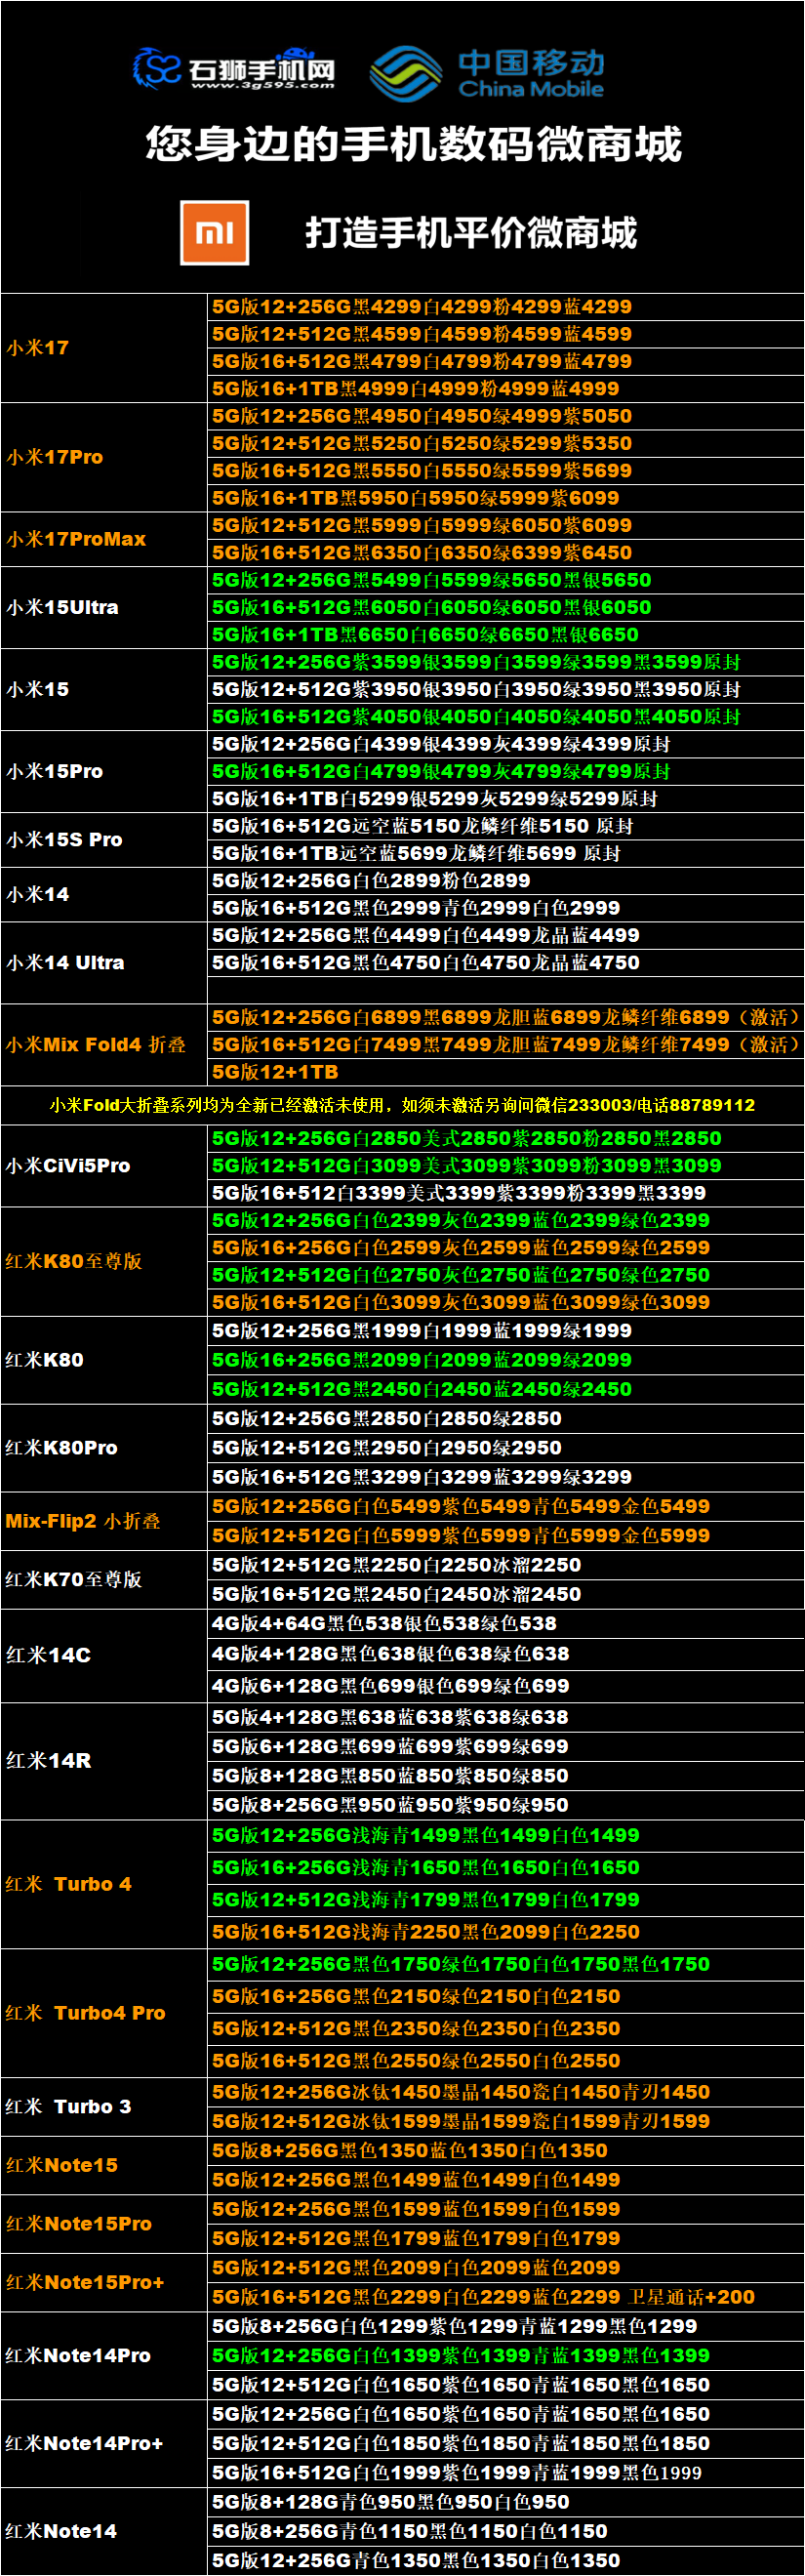Click the 打造手机平价微商城 slogan
This screenshot has height=2576, width=805.
(470, 233)
